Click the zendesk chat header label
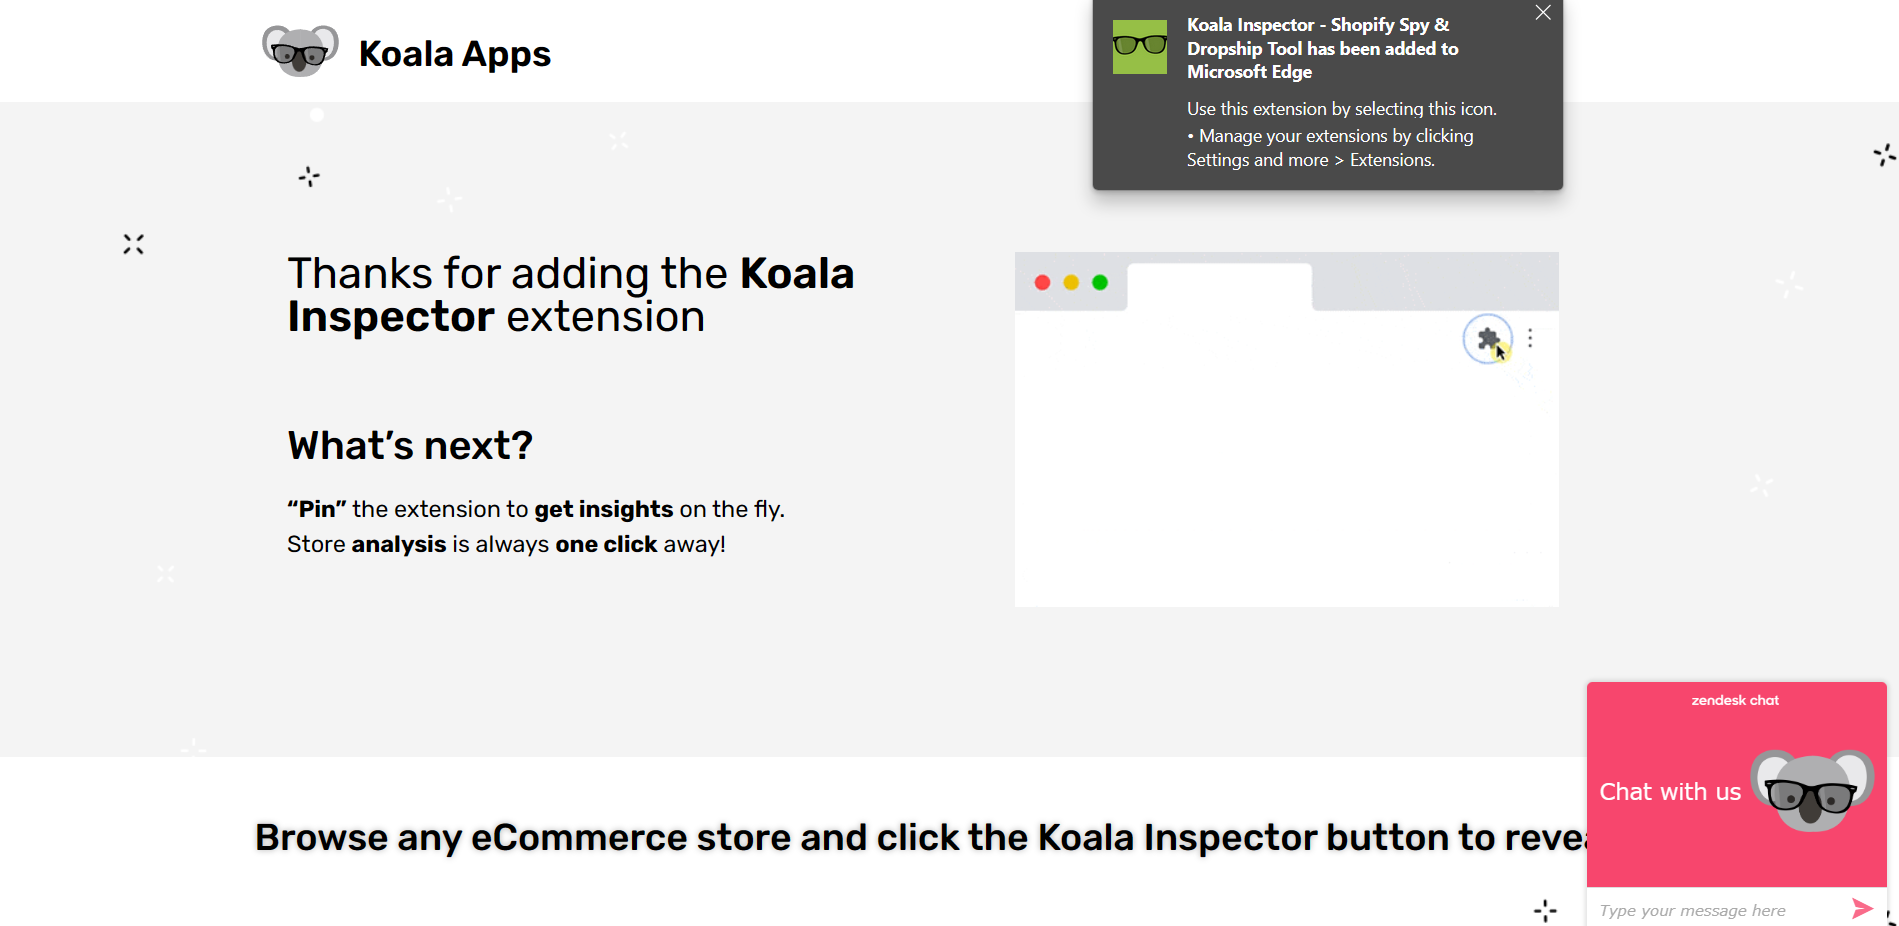The image size is (1899, 926). (1735, 700)
